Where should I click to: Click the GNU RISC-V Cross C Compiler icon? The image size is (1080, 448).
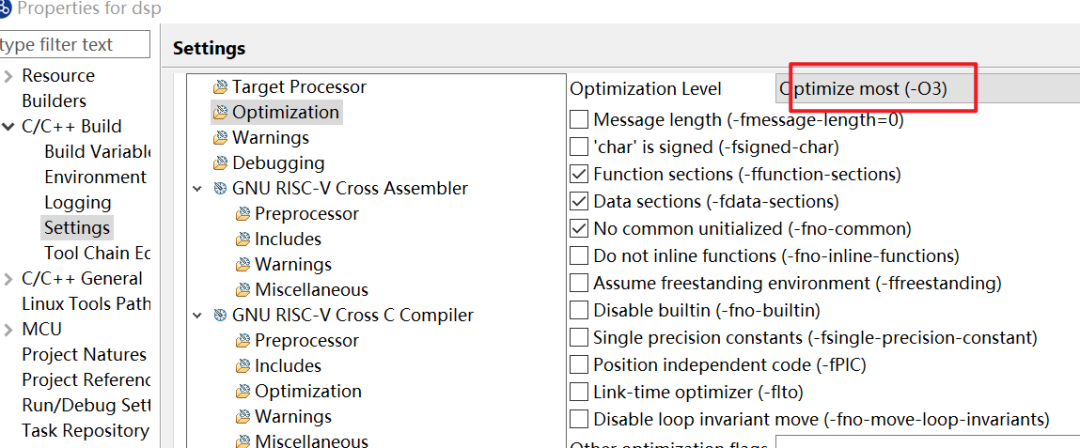click(220, 316)
